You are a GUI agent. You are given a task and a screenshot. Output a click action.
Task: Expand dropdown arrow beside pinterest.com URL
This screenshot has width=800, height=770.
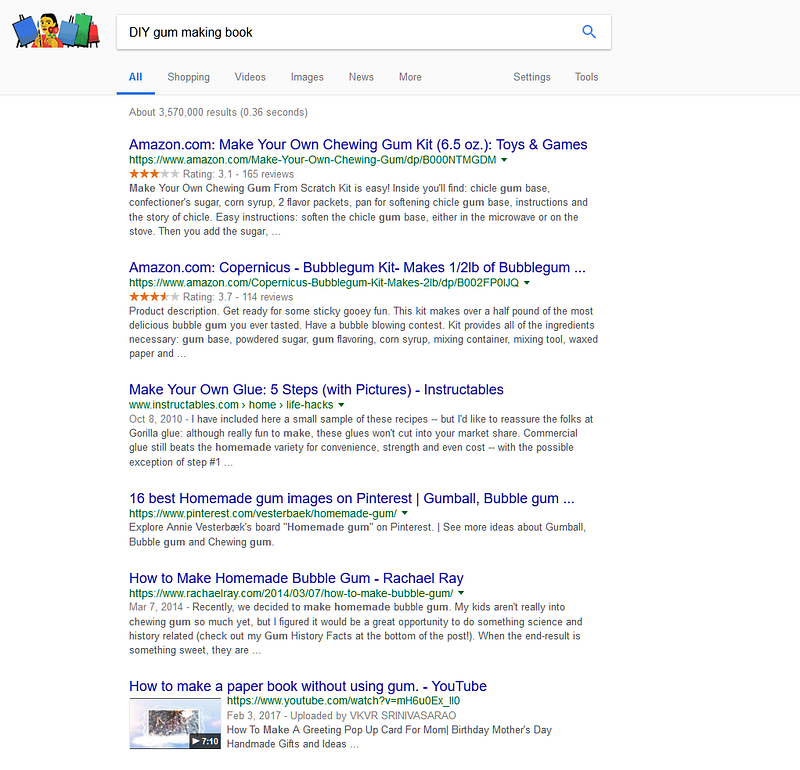[405, 513]
